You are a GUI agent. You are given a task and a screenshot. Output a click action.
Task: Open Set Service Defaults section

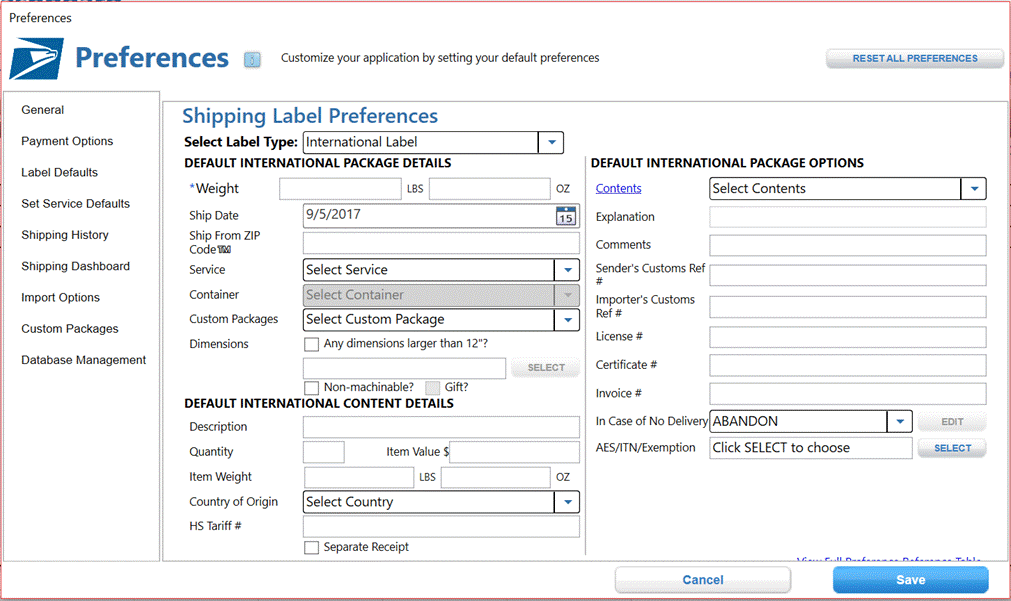(x=75, y=204)
